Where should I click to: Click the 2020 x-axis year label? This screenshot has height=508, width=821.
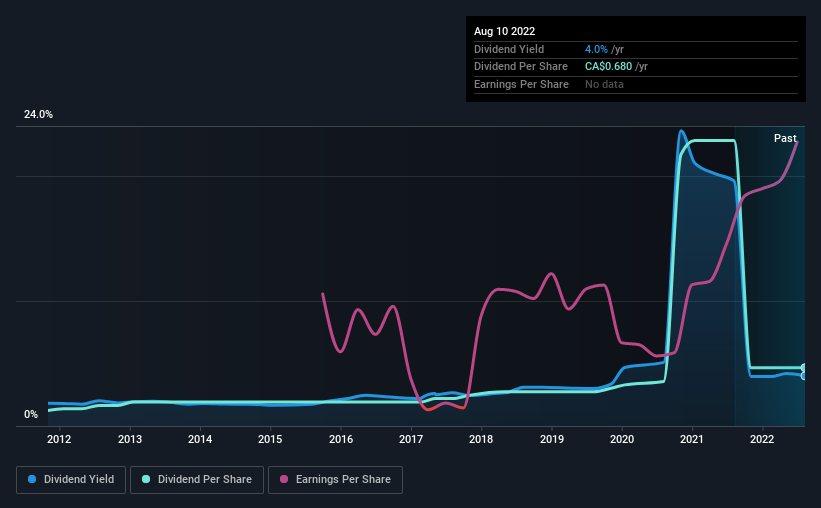coord(622,439)
